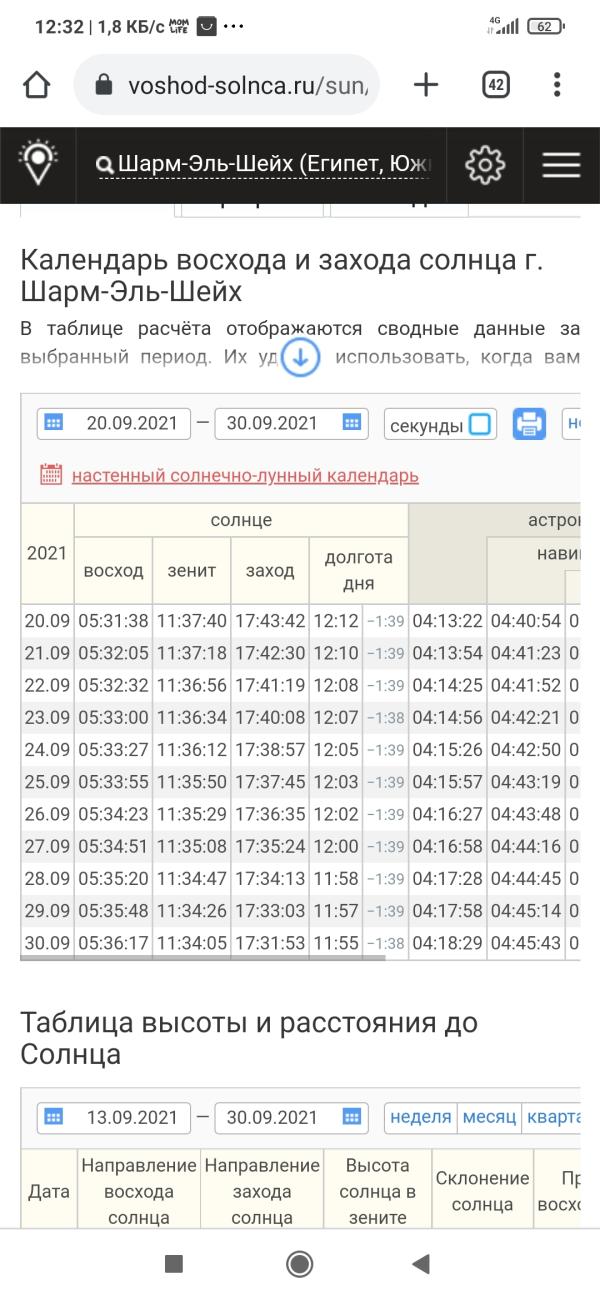Click the blue print table icon
This screenshot has width=600, height=1299.
[530, 424]
